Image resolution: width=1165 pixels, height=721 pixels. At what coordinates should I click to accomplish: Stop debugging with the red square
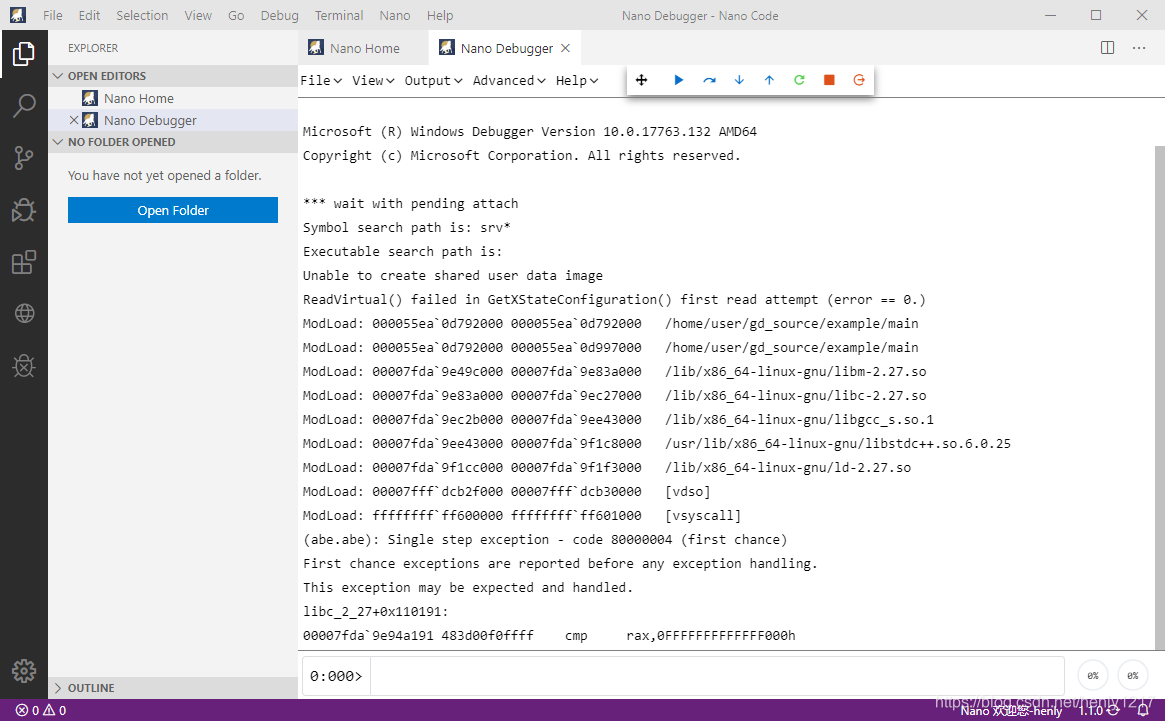(x=829, y=80)
